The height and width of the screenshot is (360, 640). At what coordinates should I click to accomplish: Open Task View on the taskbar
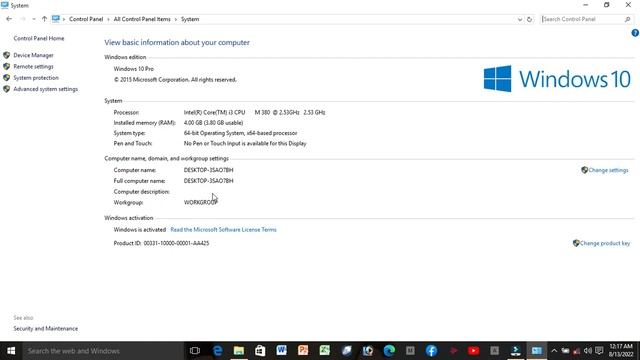[195, 351]
